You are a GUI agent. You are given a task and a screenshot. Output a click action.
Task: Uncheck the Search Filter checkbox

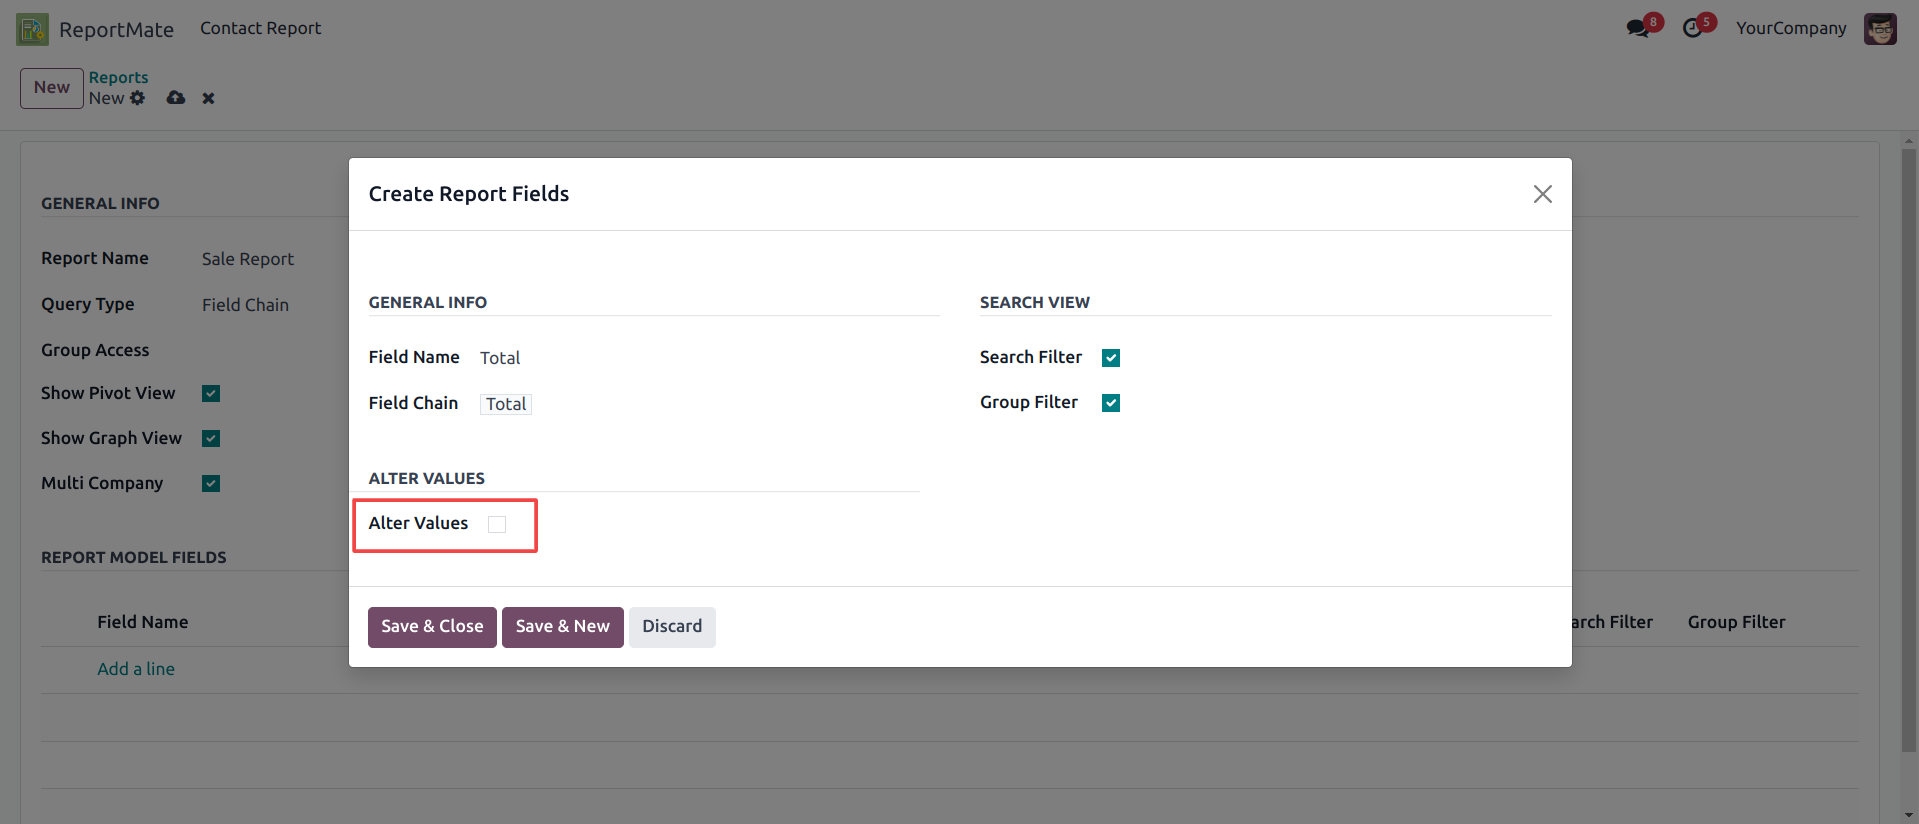[1111, 358]
